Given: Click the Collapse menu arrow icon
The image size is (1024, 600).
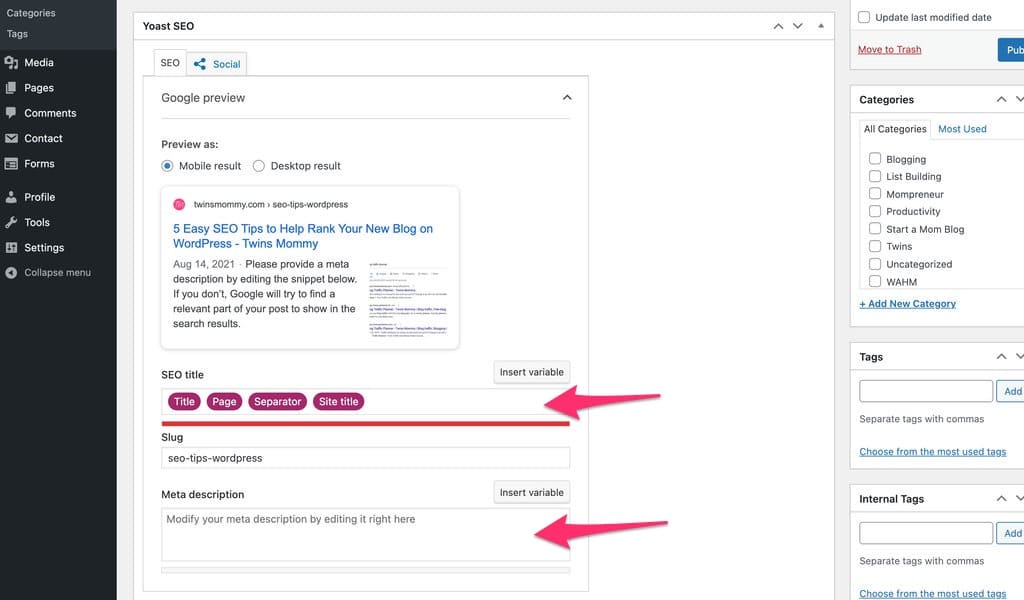Looking at the screenshot, I should click(x=11, y=272).
